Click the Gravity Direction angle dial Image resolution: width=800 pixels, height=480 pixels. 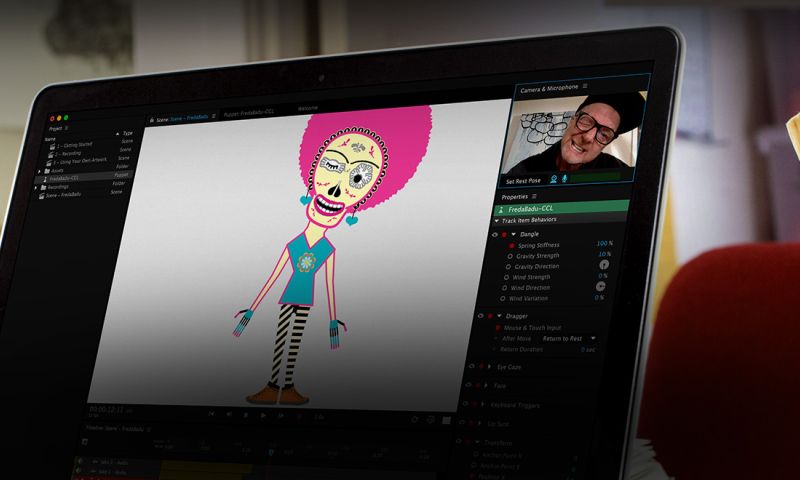604,264
